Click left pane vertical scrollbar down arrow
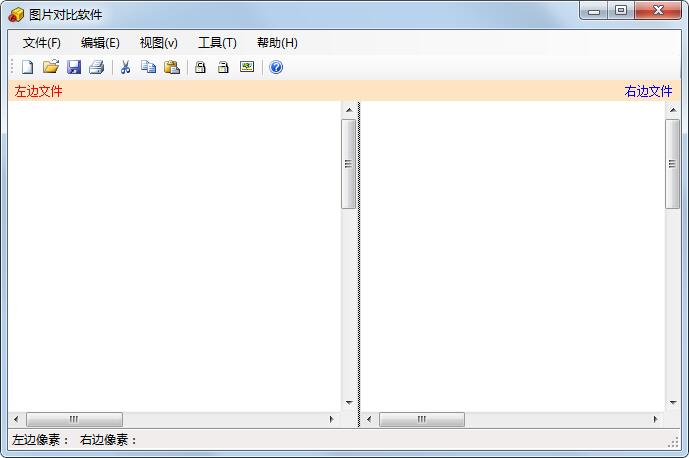The image size is (689, 458). [x=349, y=403]
